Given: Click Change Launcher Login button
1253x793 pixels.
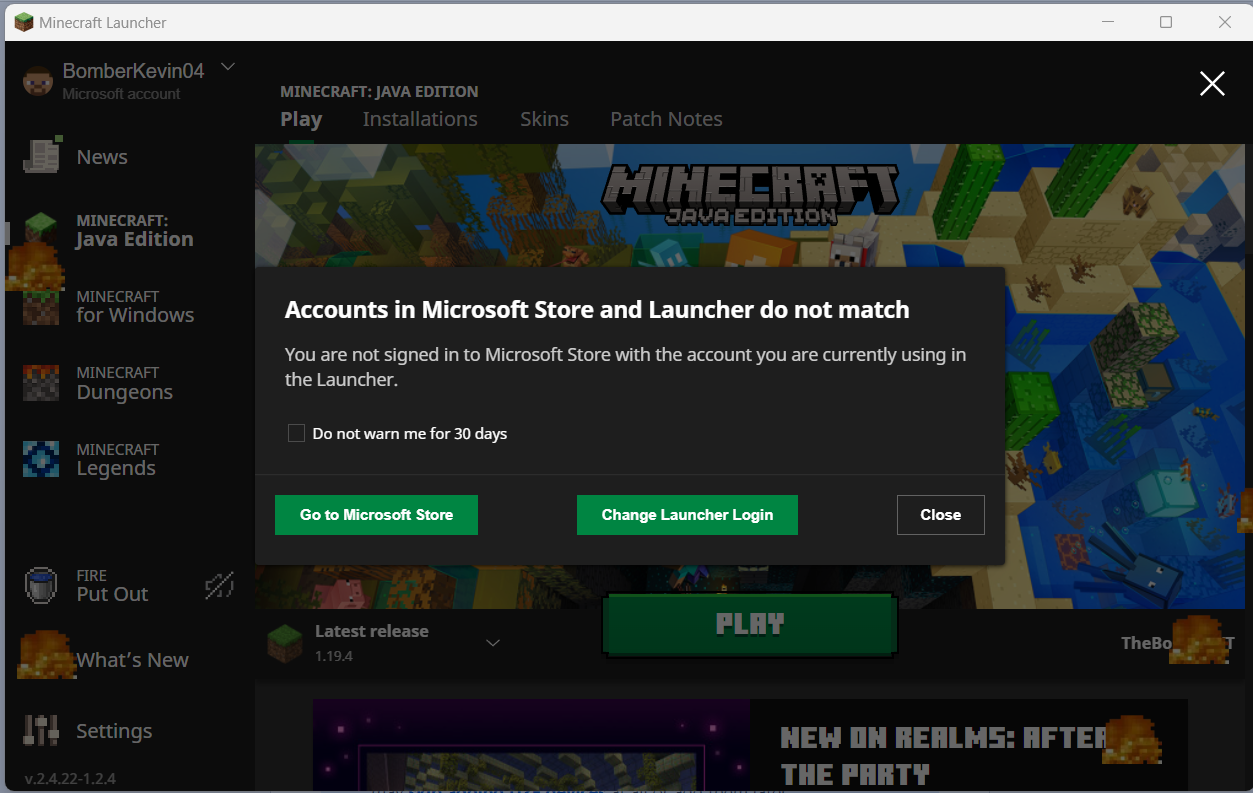Looking at the screenshot, I should 687,515.
